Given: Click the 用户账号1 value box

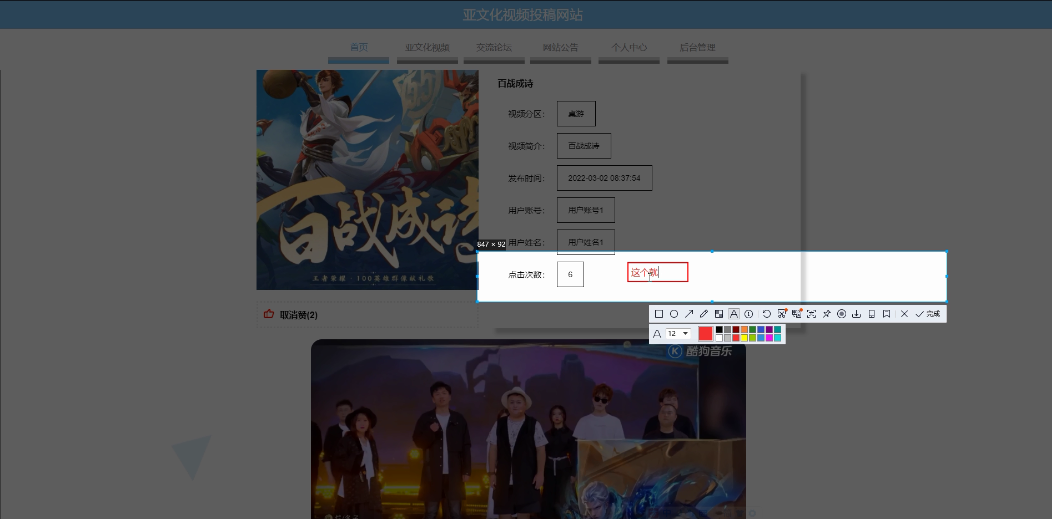Looking at the screenshot, I should [x=586, y=211].
